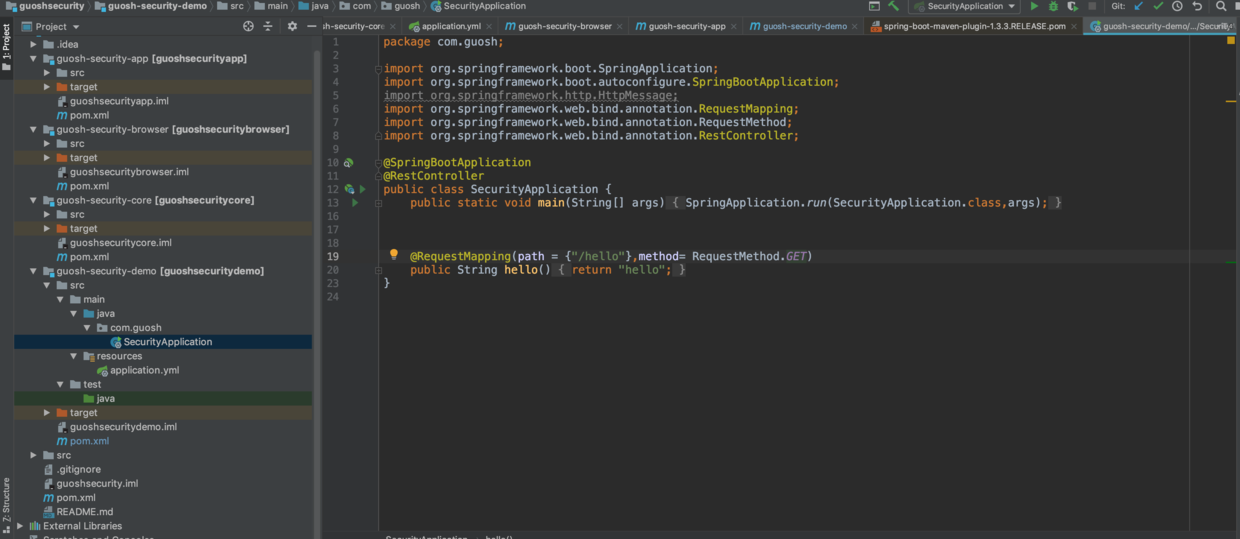Screen dimensions: 1240x539
Task: Expand the .idea folder
Action: coord(33,44)
